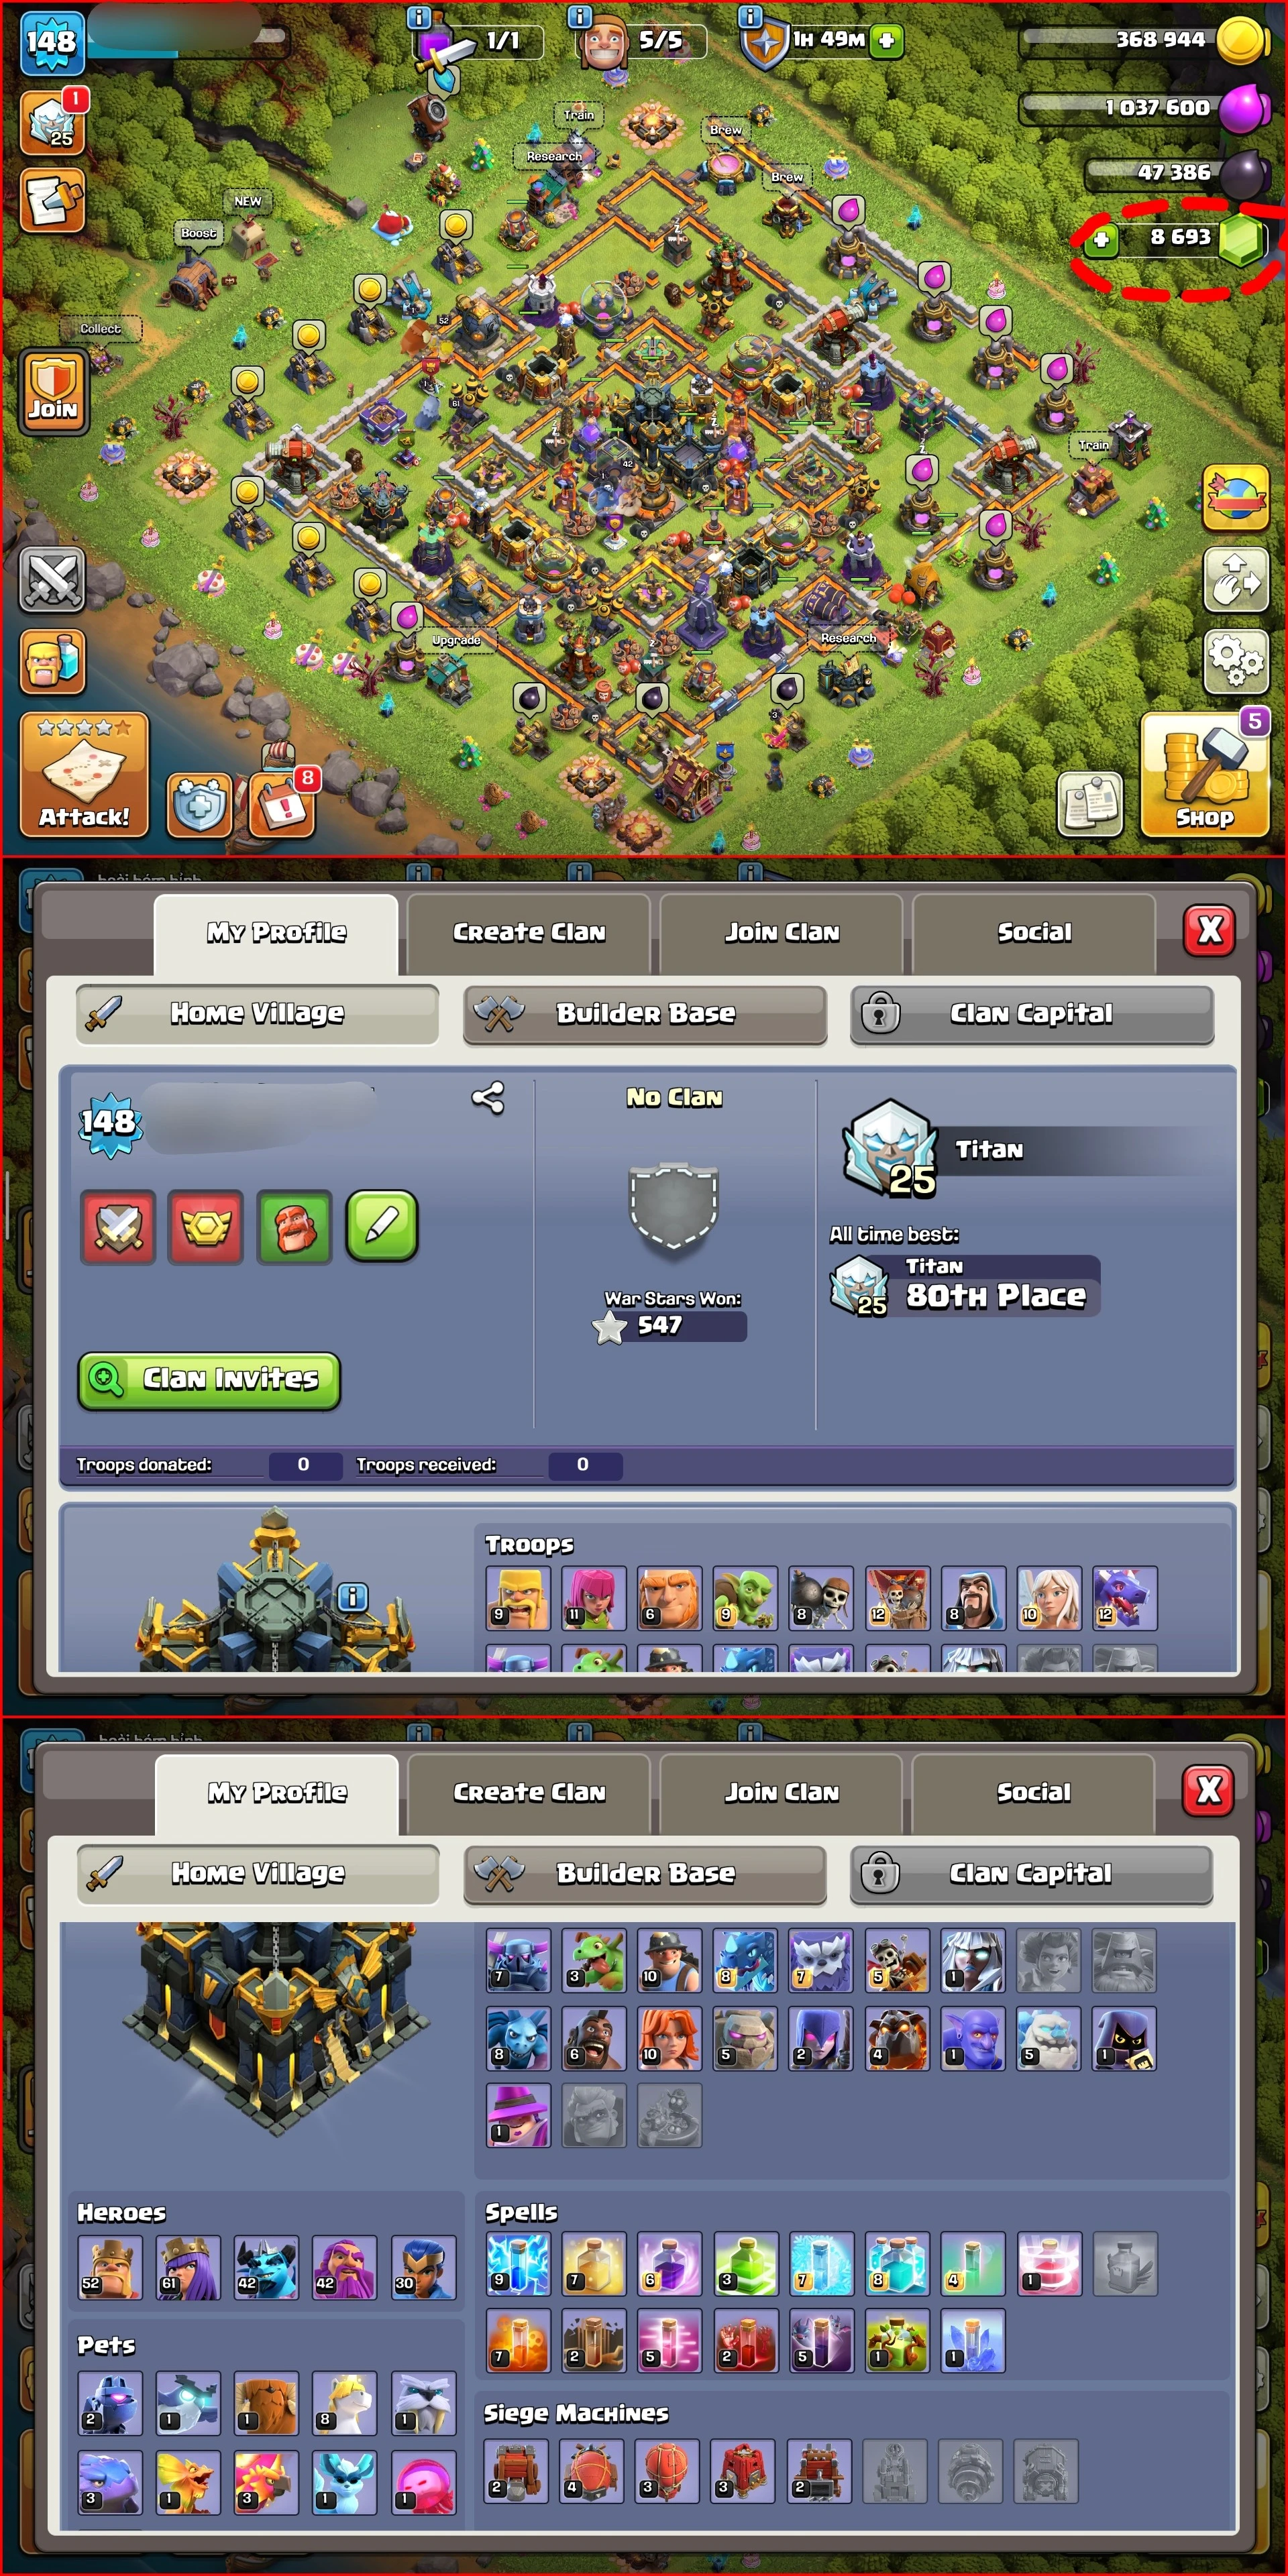Open the clan Join shield icon

(x=52, y=392)
